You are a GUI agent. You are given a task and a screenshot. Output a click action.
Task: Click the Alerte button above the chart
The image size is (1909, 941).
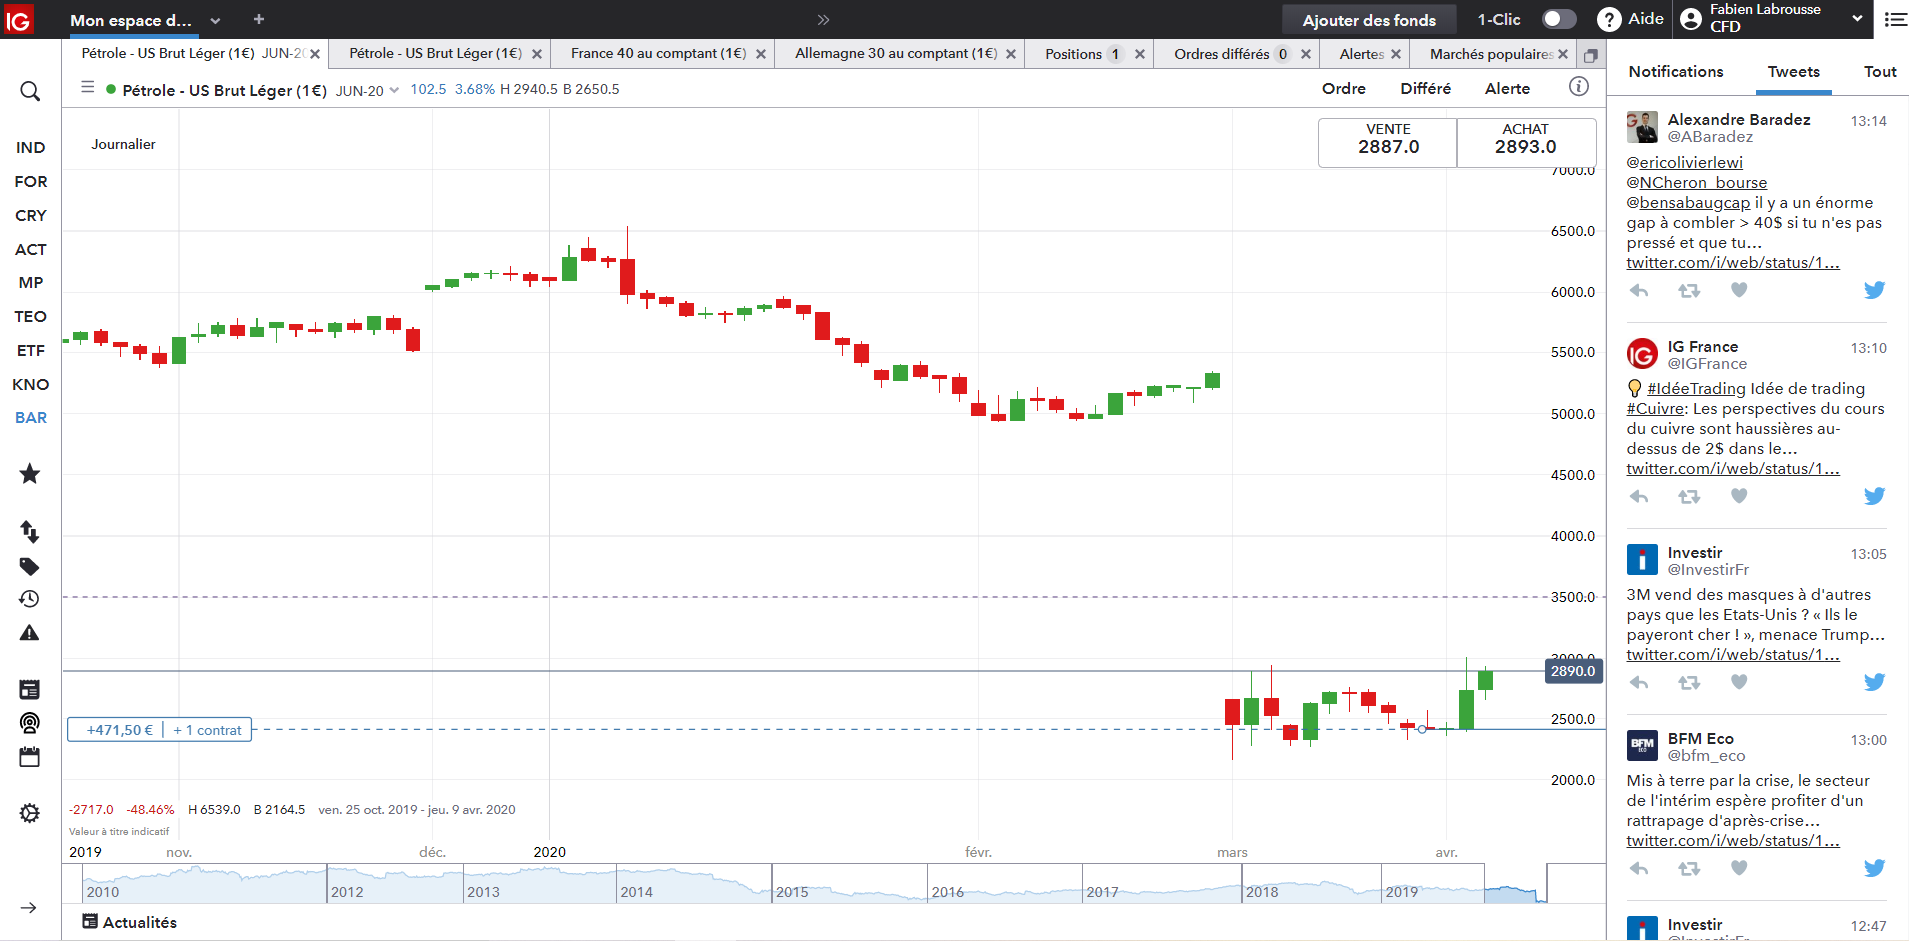coord(1508,89)
